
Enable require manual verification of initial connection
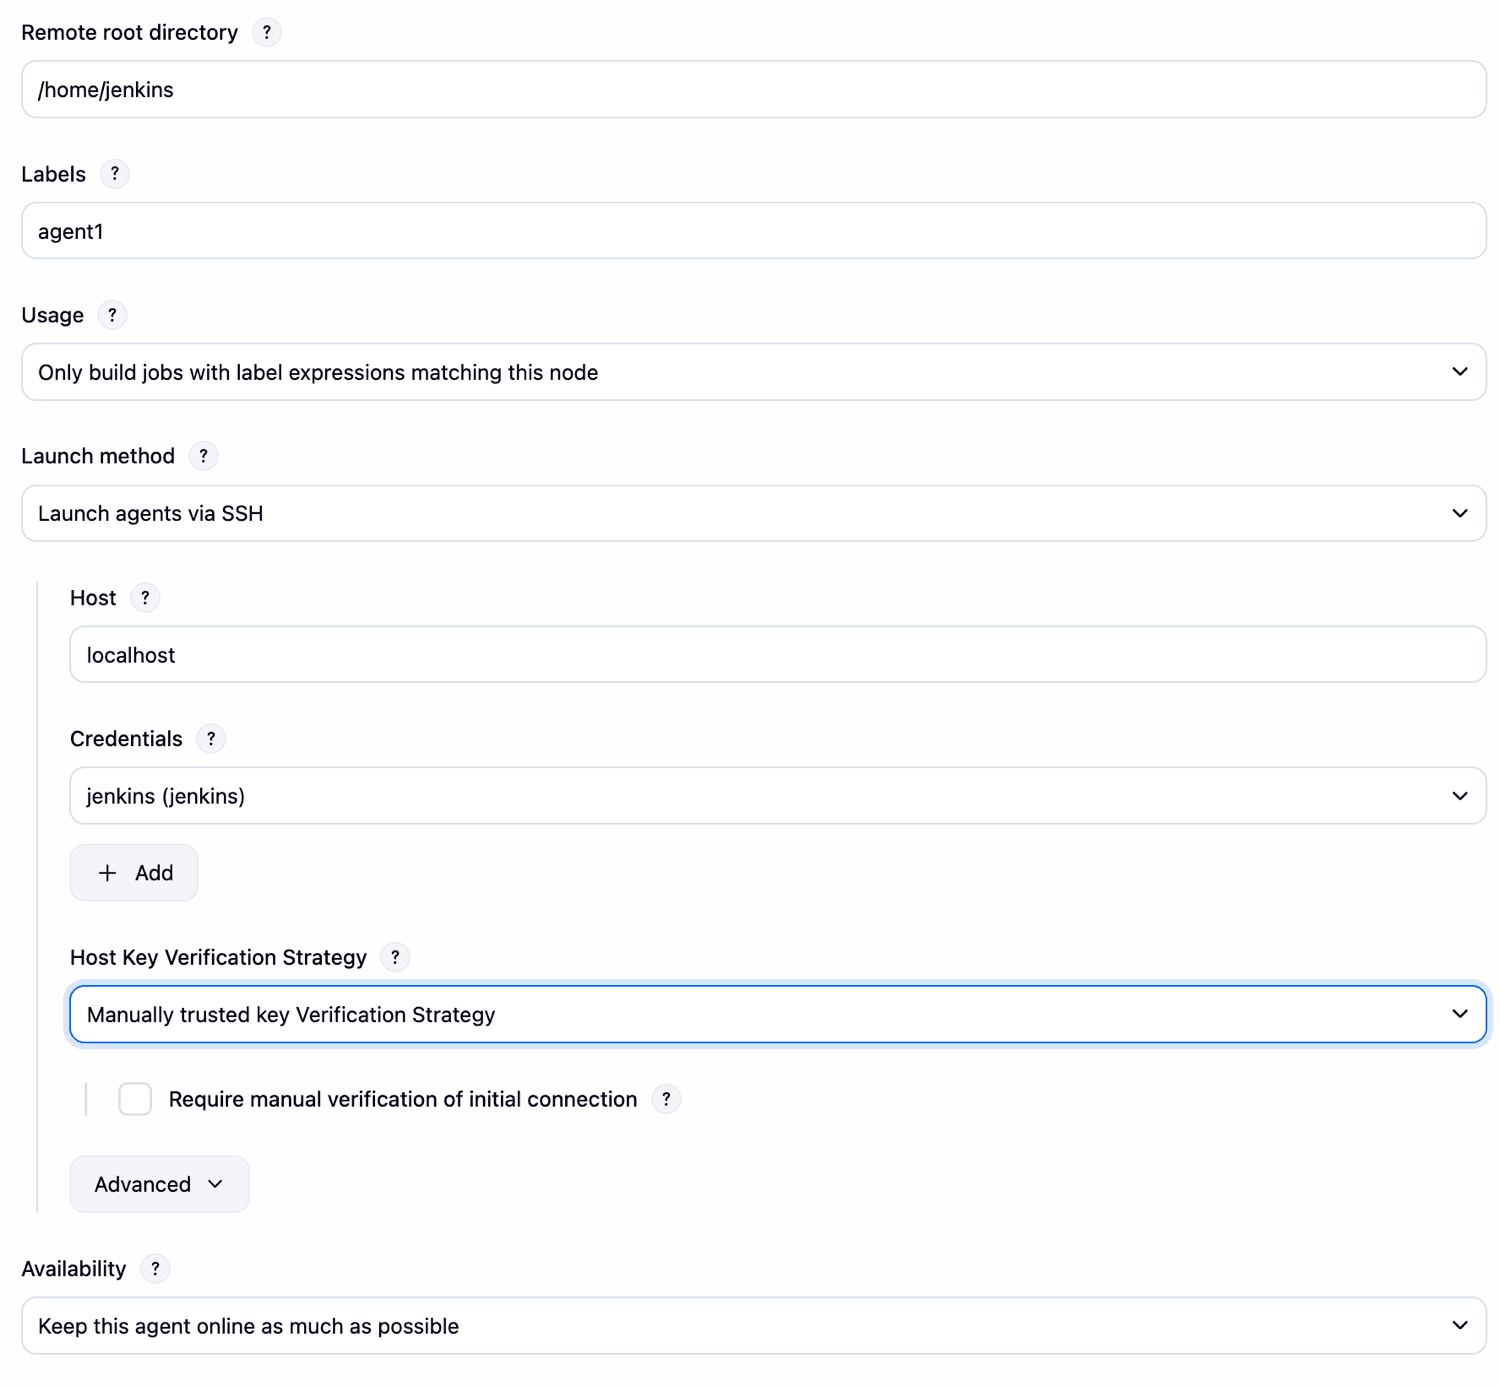(x=135, y=1099)
